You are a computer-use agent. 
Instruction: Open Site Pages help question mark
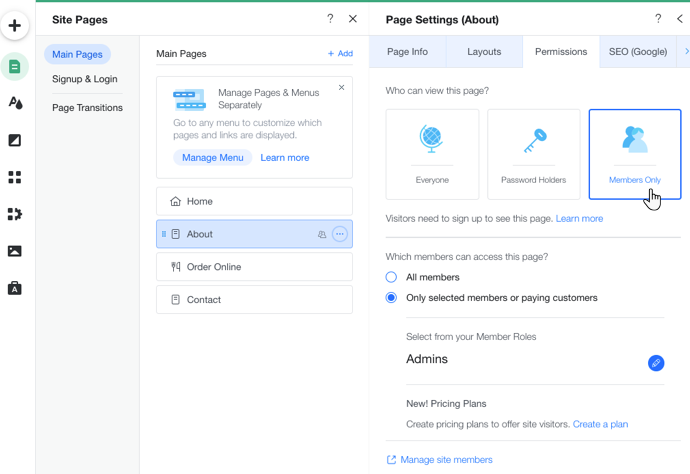coord(330,19)
